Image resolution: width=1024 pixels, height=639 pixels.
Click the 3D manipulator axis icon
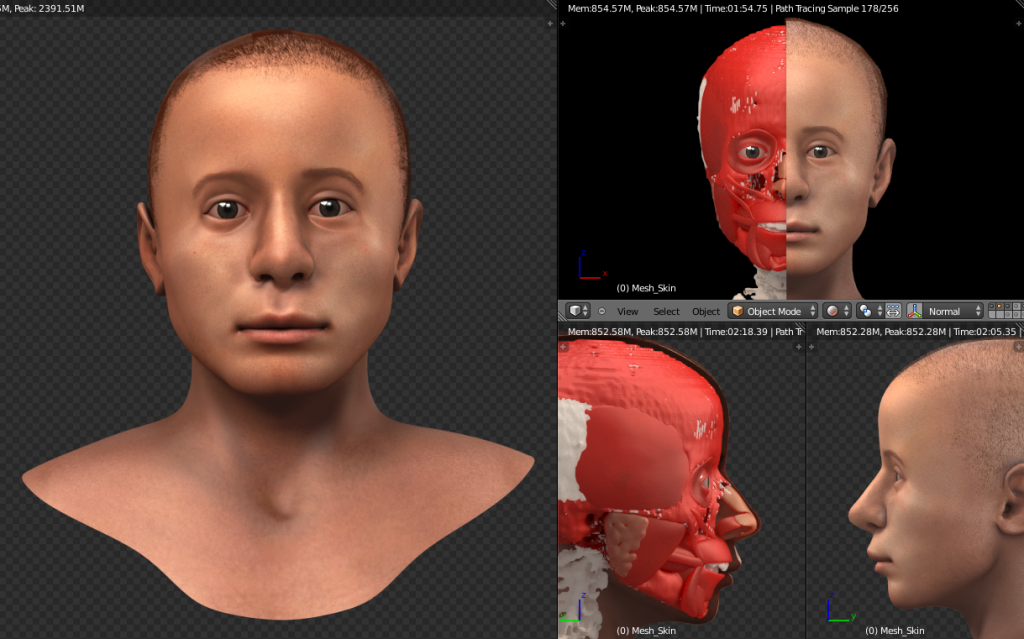[x=914, y=311]
